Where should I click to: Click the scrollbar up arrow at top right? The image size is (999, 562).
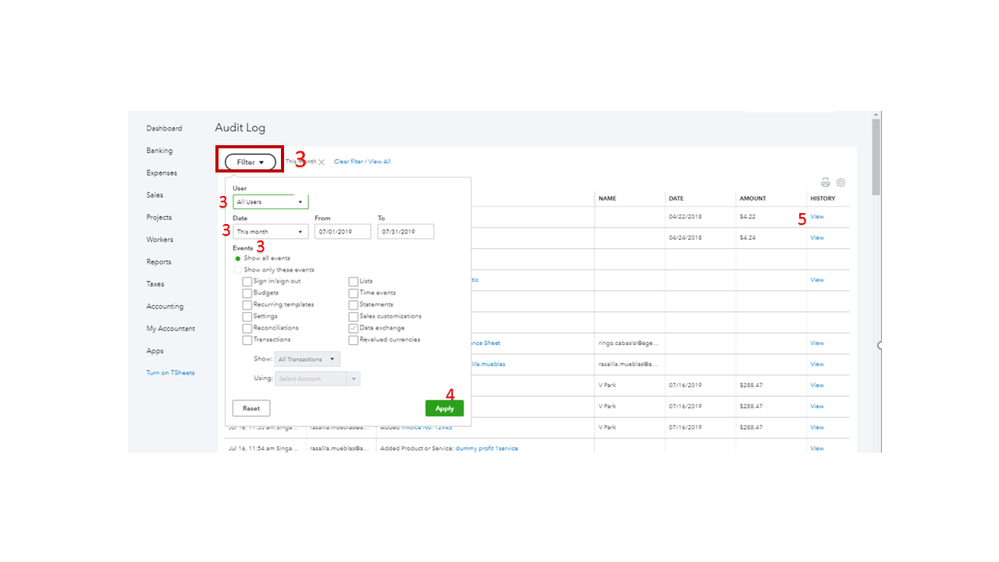[x=877, y=115]
